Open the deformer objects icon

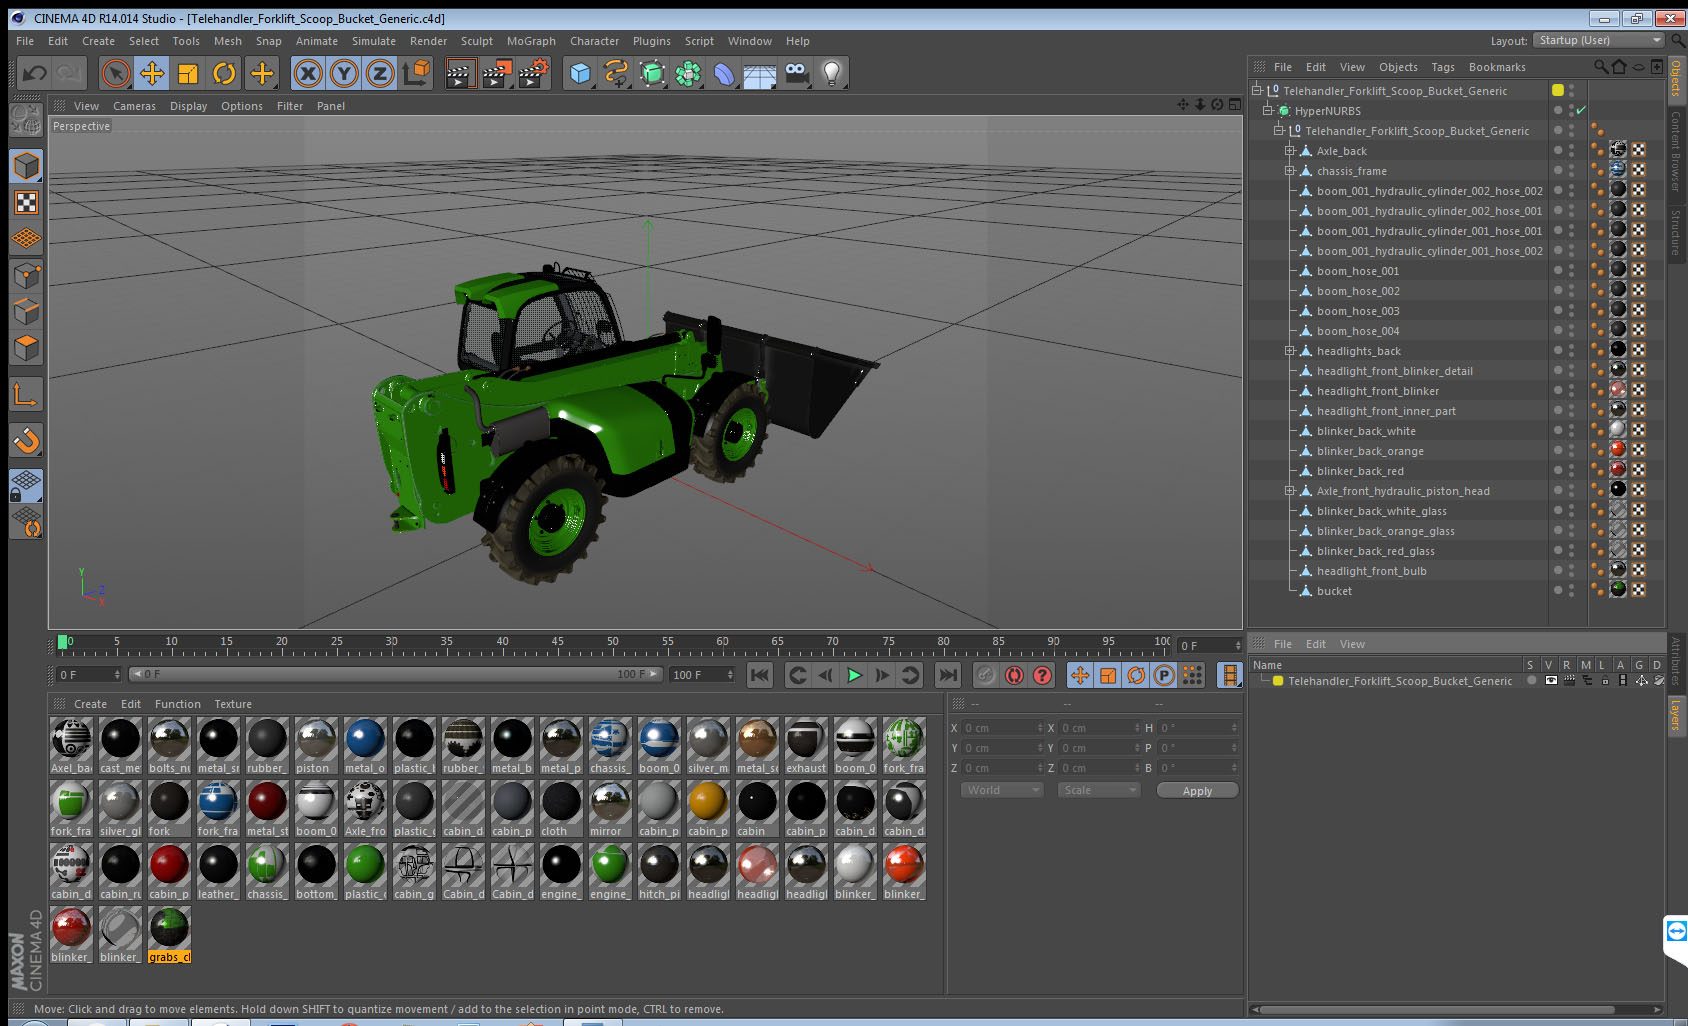point(724,73)
